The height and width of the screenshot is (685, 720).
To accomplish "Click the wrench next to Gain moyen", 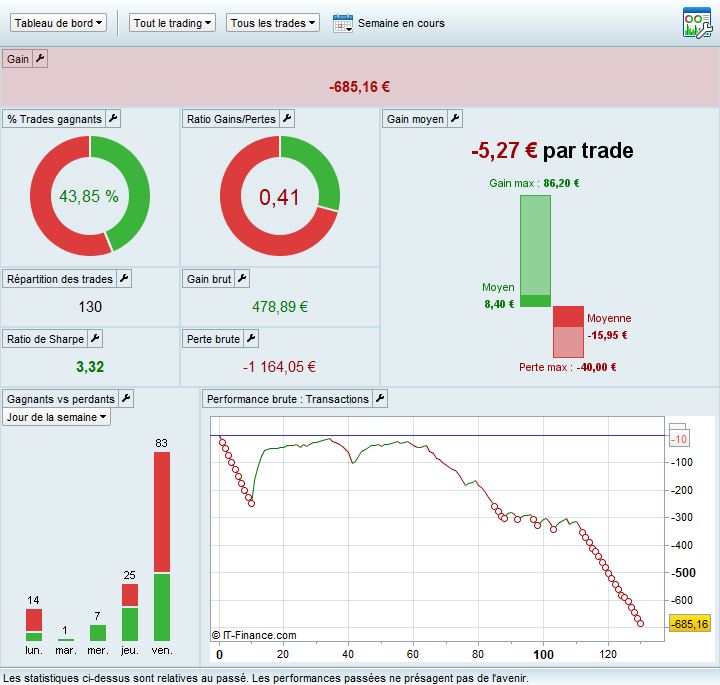I will click(x=455, y=118).
